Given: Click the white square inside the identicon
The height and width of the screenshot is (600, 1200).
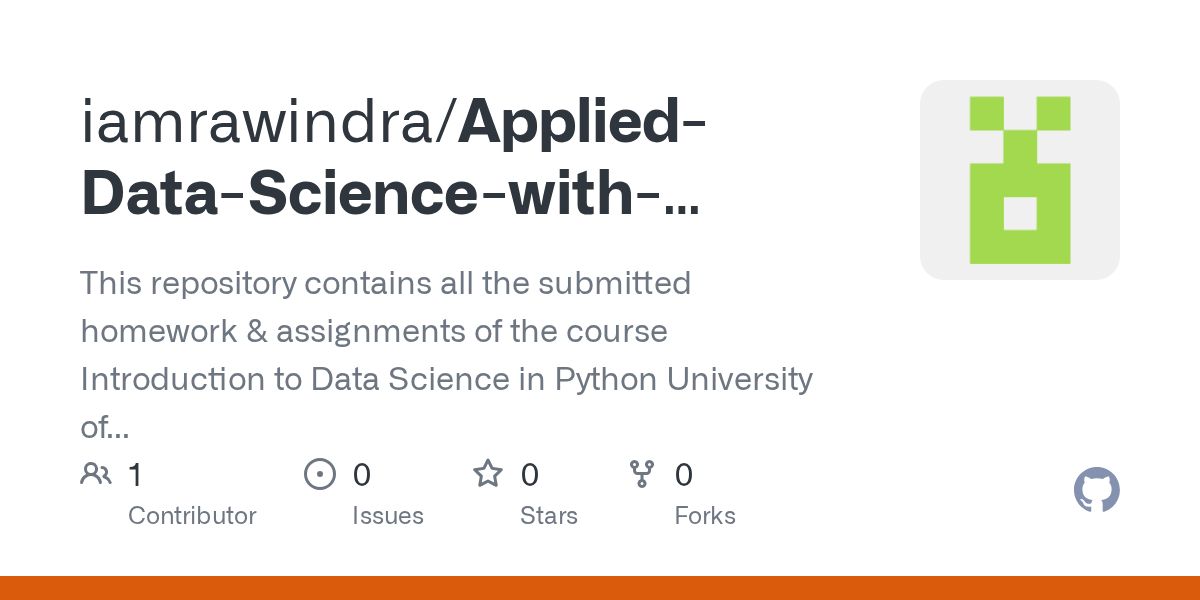Looking at the screenshot, I should coord(1020,214).
